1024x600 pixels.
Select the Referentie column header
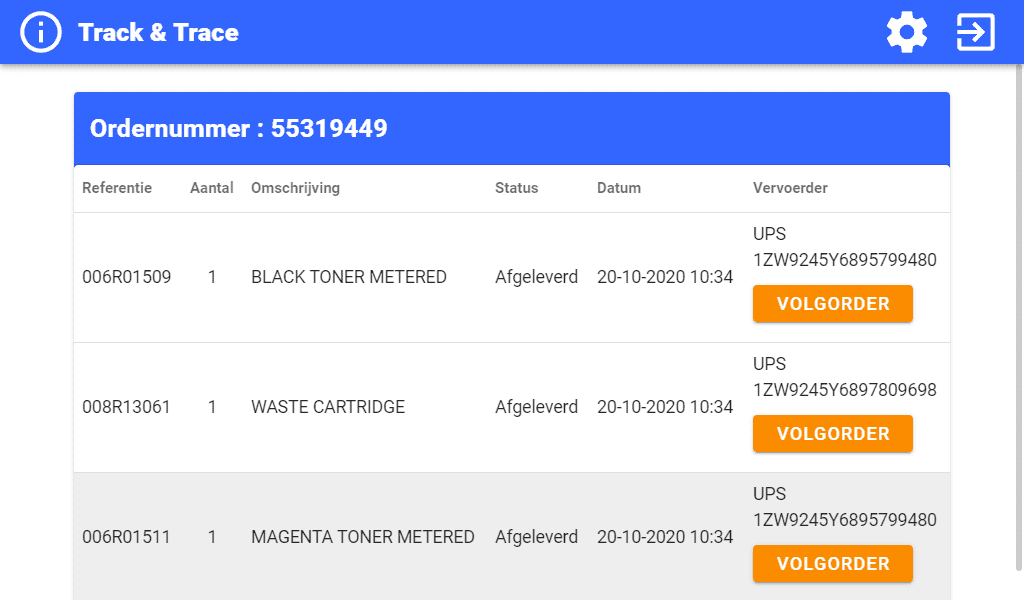coord(117,188)
